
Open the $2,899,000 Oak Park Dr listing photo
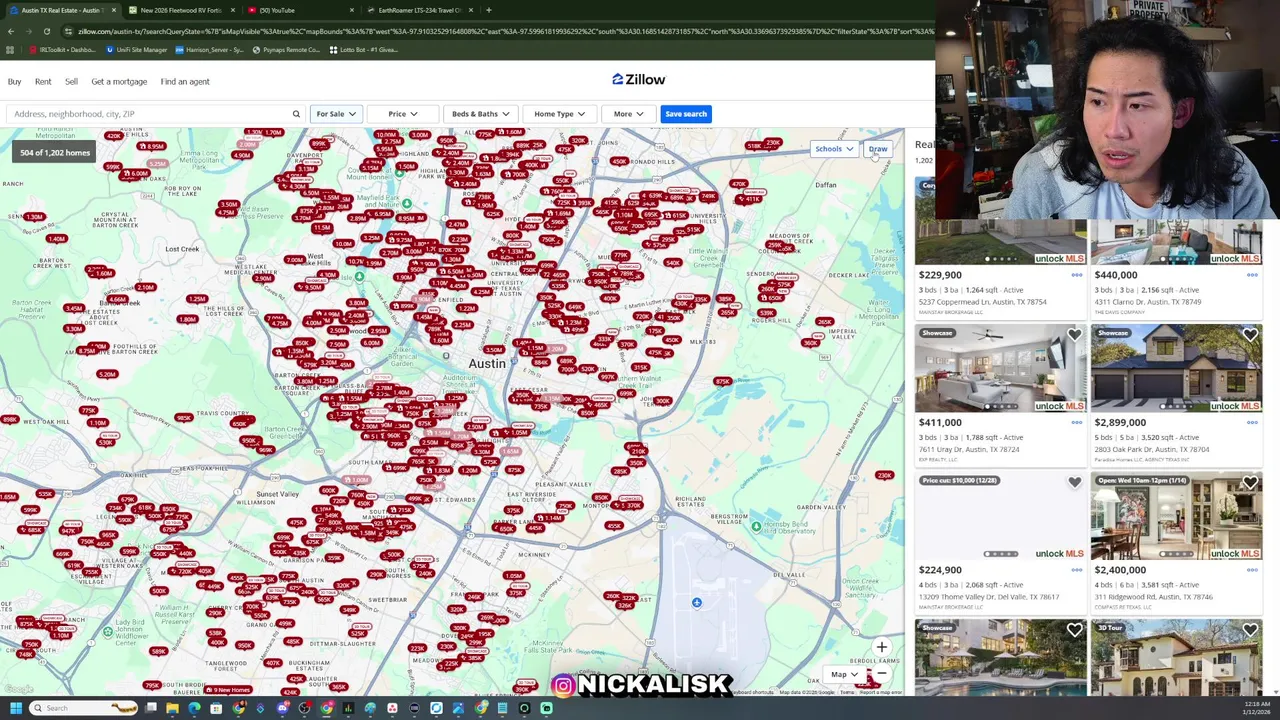tap(1176, 368)
